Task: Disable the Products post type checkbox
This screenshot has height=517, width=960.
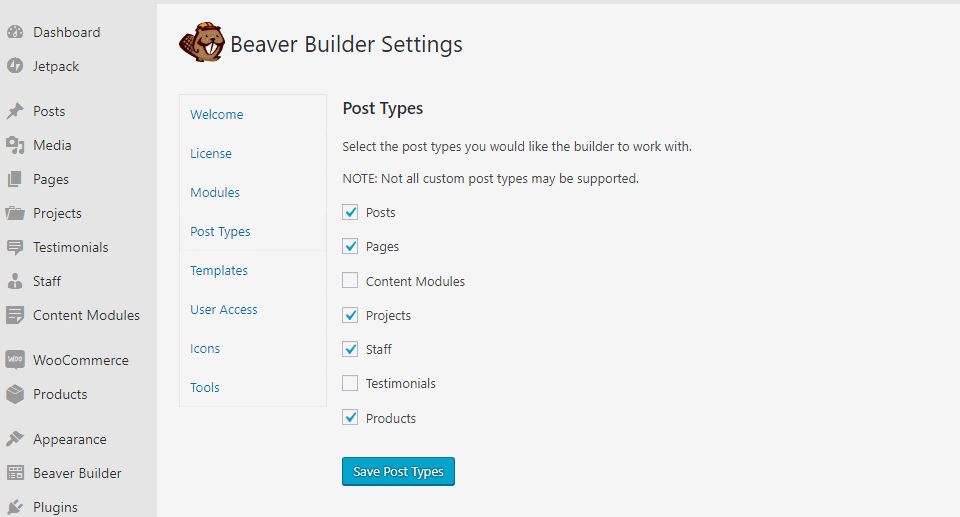Action: pos(350,418)
